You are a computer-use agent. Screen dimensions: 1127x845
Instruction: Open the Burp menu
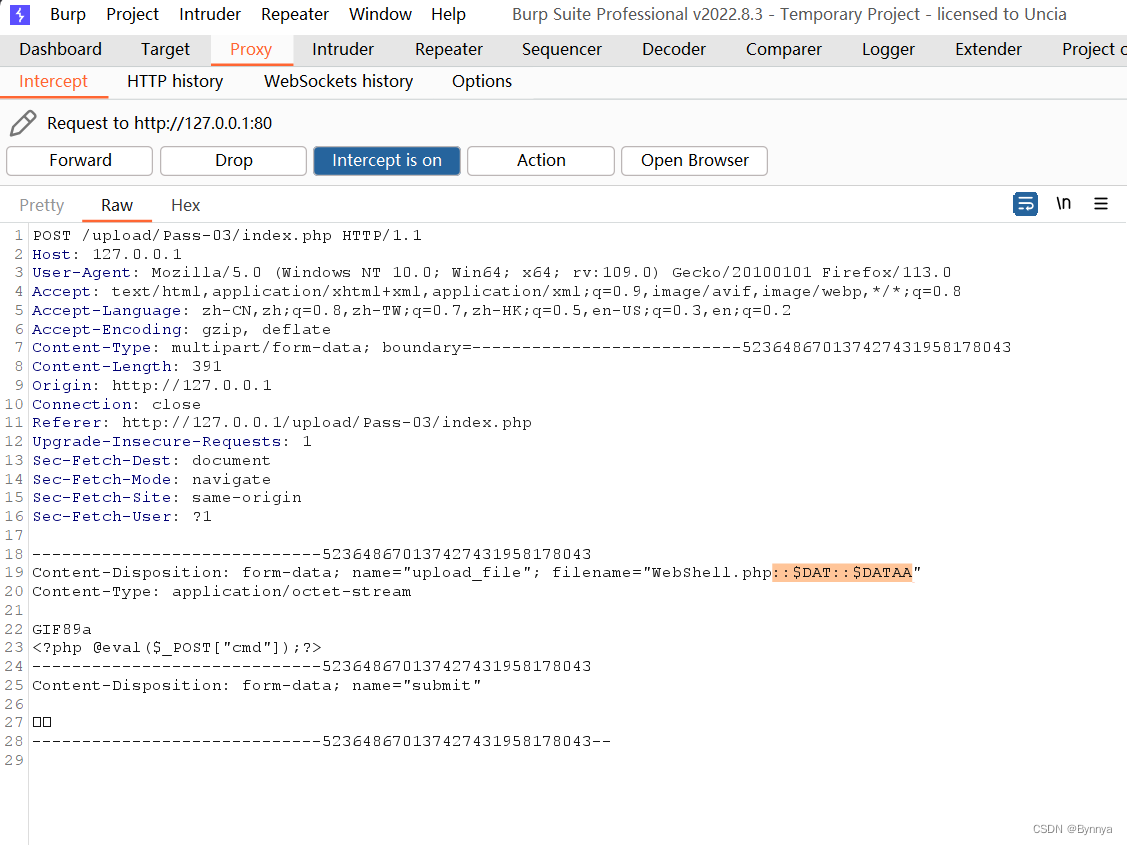pos(68,14)
